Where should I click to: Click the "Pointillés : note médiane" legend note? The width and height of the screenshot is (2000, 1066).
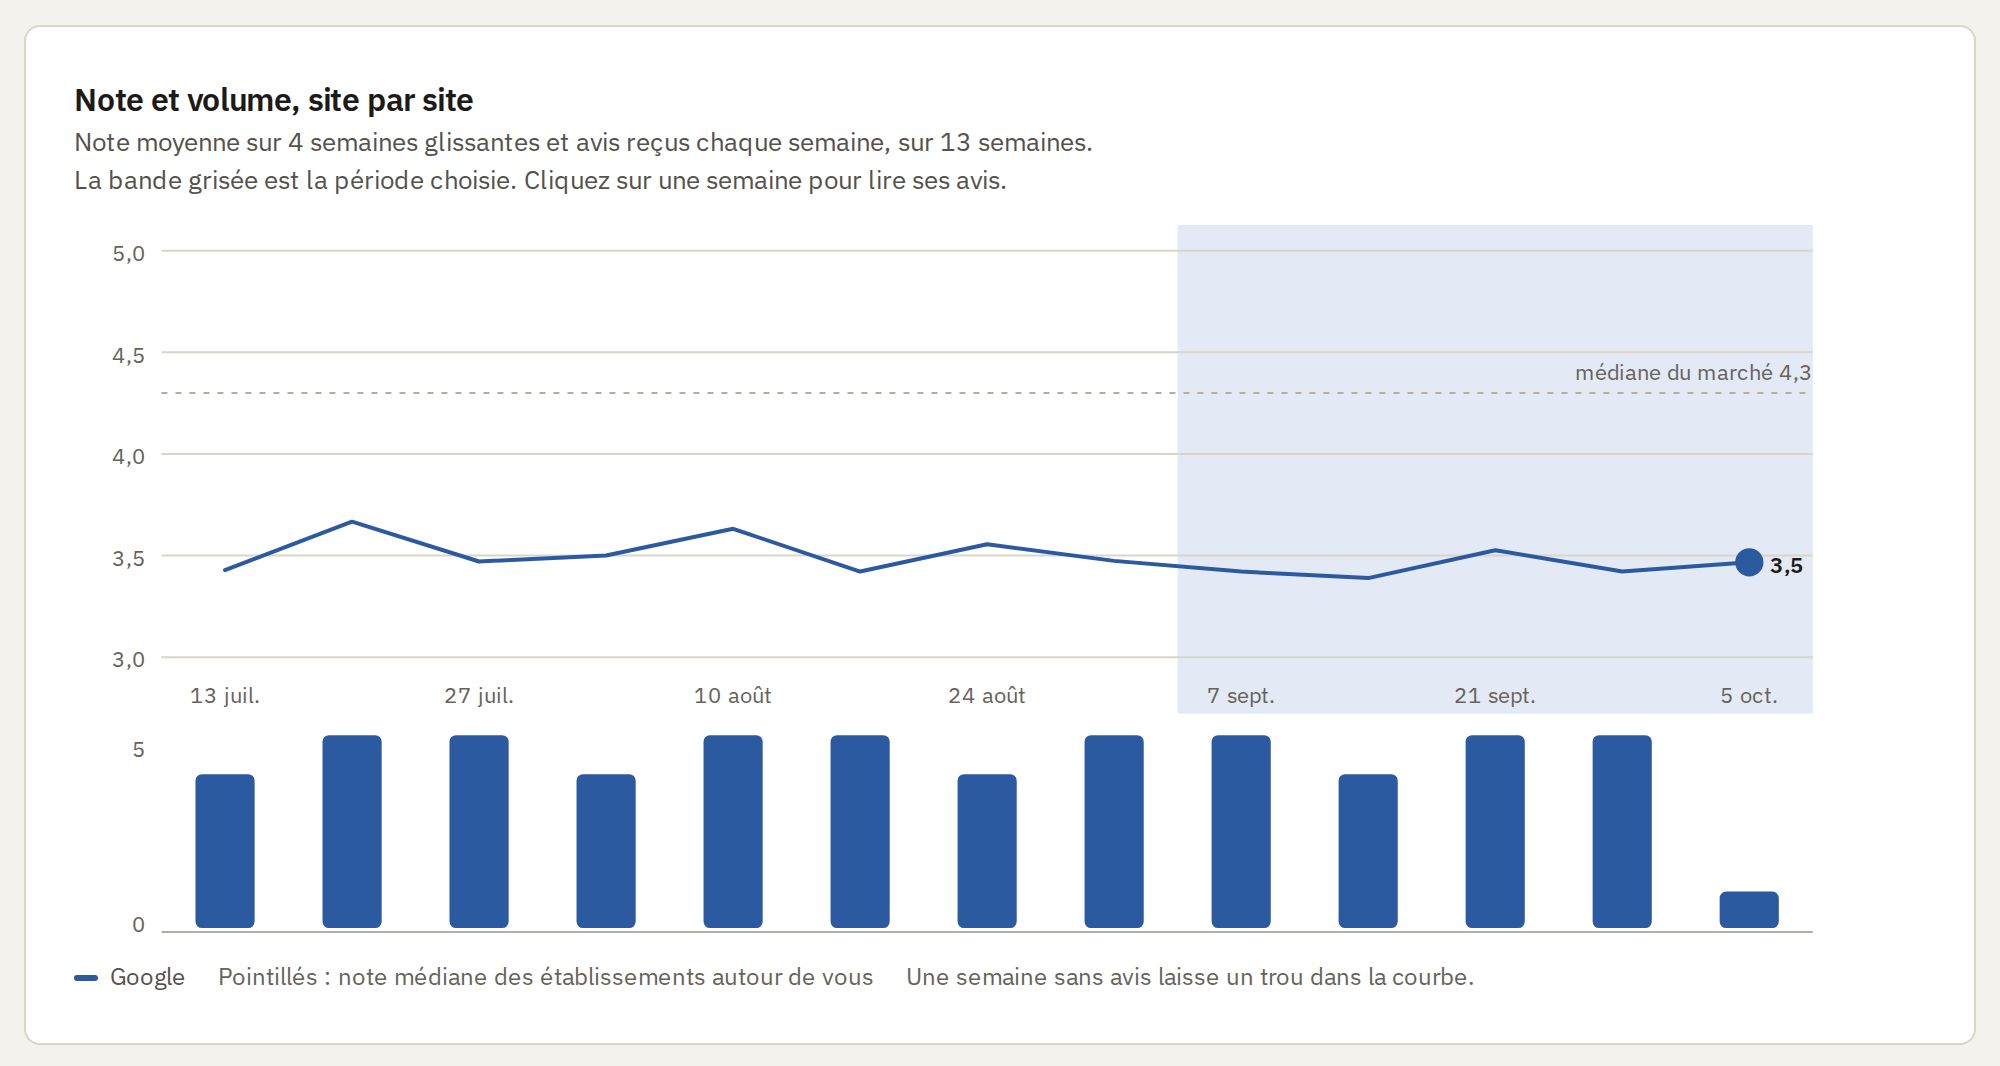pyautogui.click(x=545, y=977)
